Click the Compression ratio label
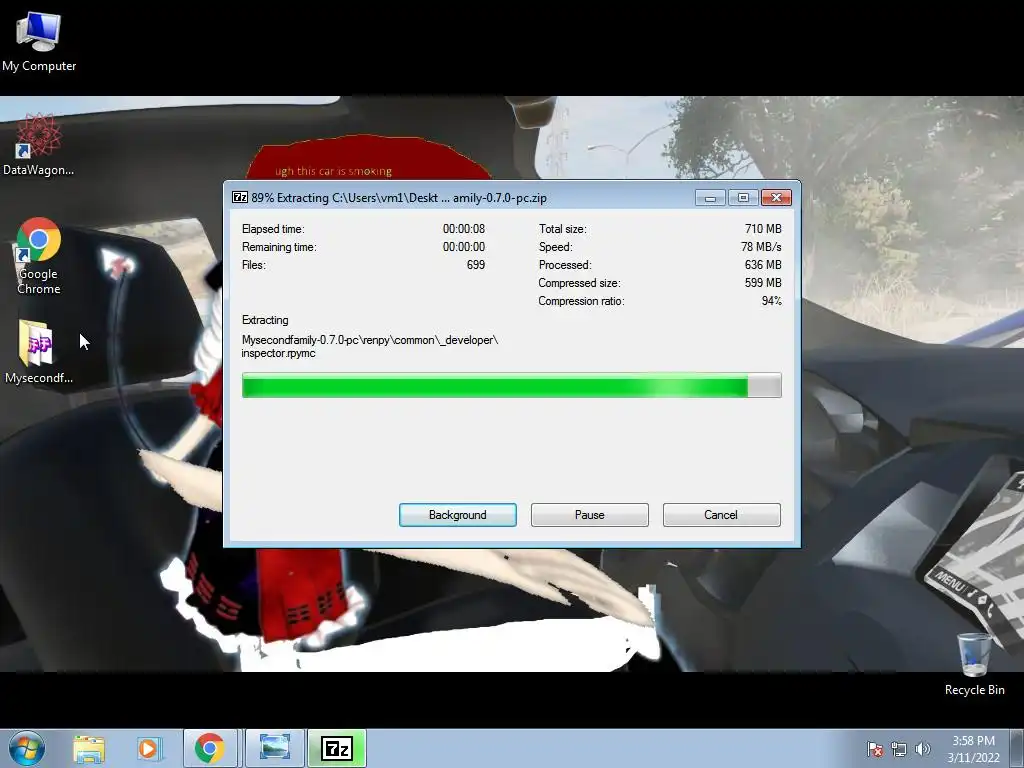Image resolution: width=1024 pixels, height=768 pixels. tap(581, 300)
